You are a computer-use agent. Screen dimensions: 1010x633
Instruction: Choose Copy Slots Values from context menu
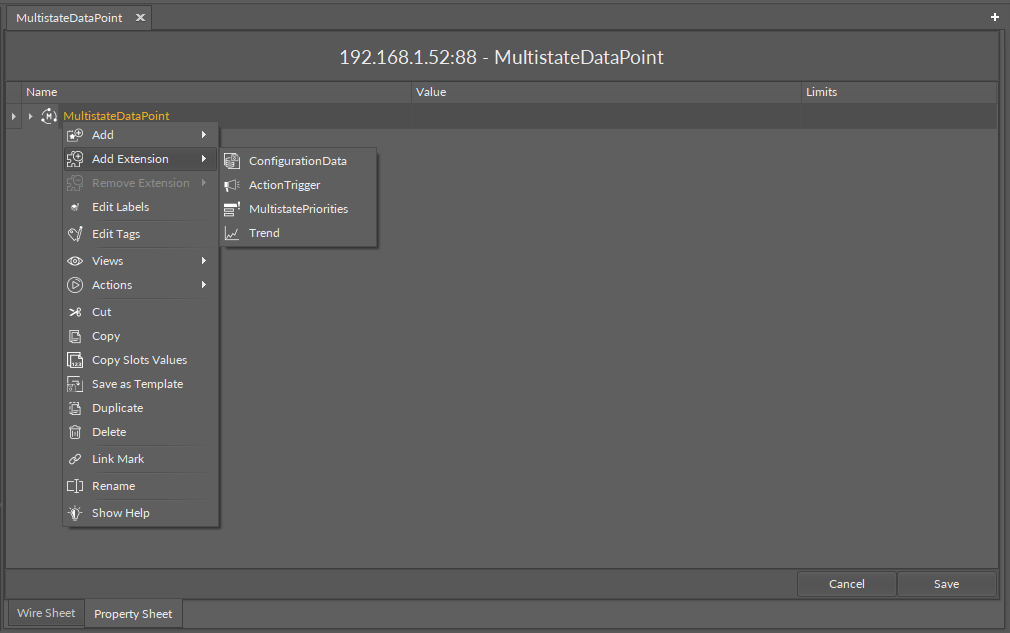pyautogui.click(x=139, y=360)
